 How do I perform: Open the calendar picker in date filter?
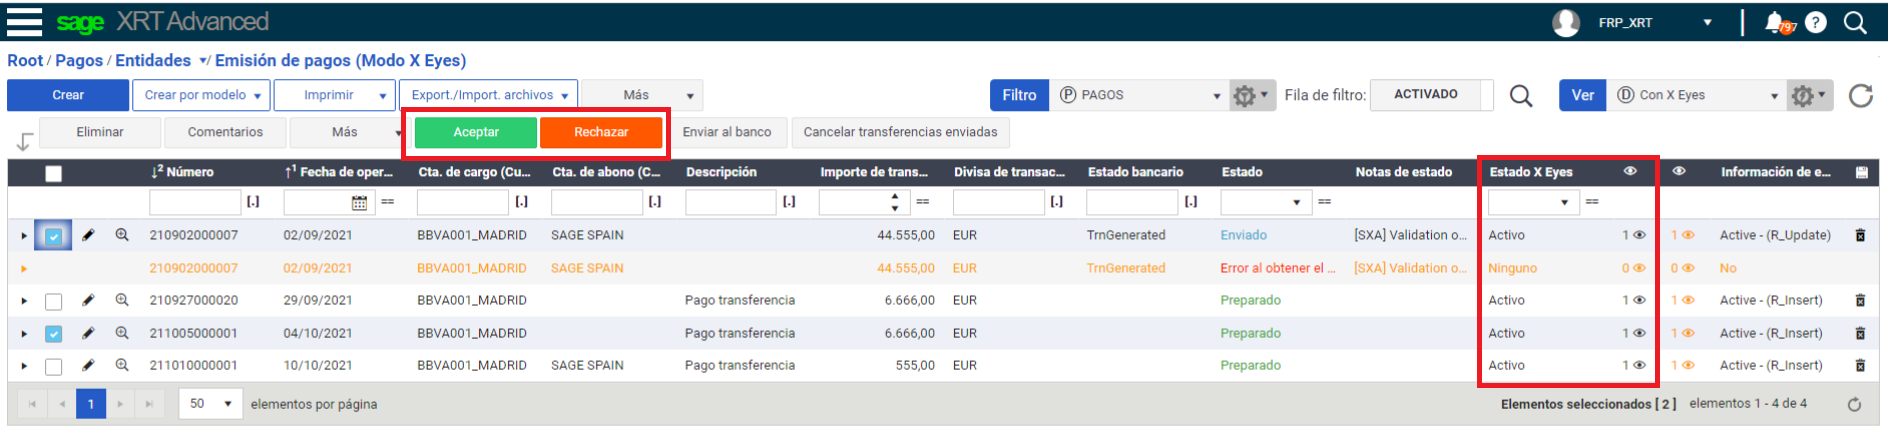coord(359,203)
